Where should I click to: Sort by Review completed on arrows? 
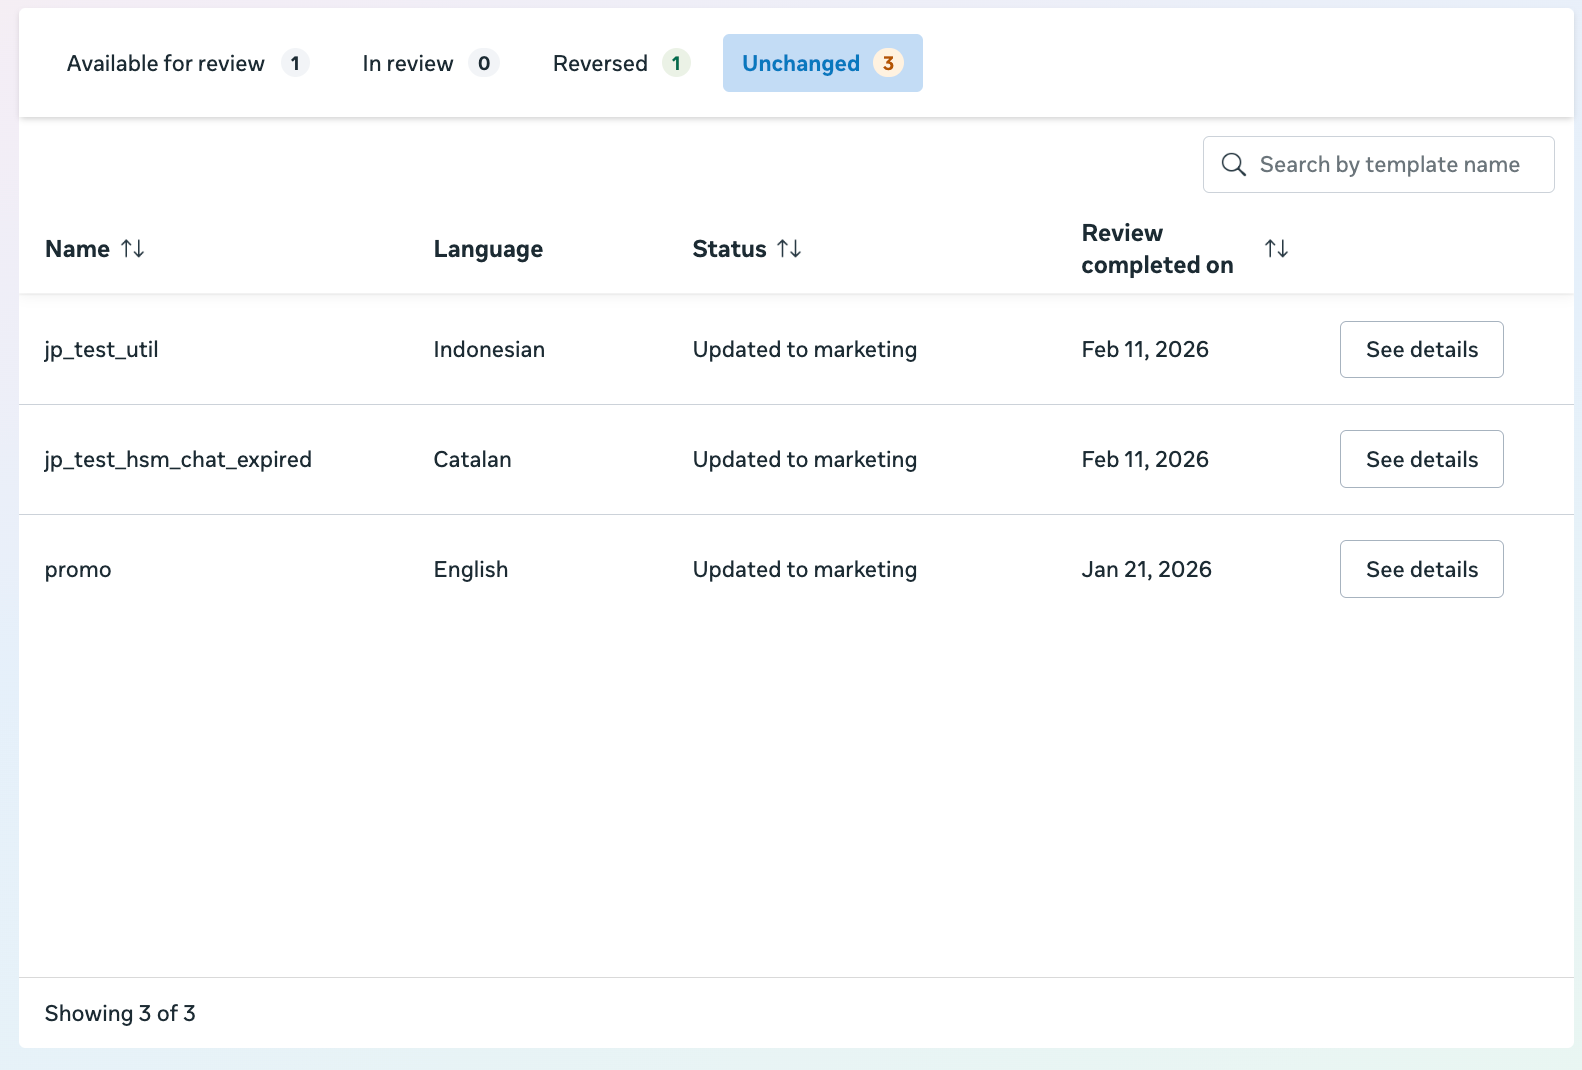[x=1276, y=249]
